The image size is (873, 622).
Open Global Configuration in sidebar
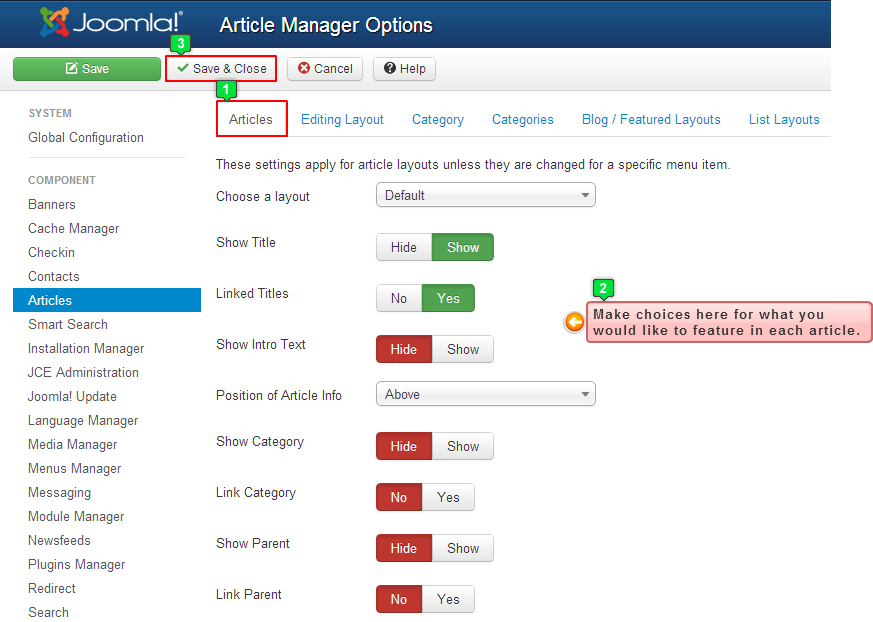(x=86, y=138)
